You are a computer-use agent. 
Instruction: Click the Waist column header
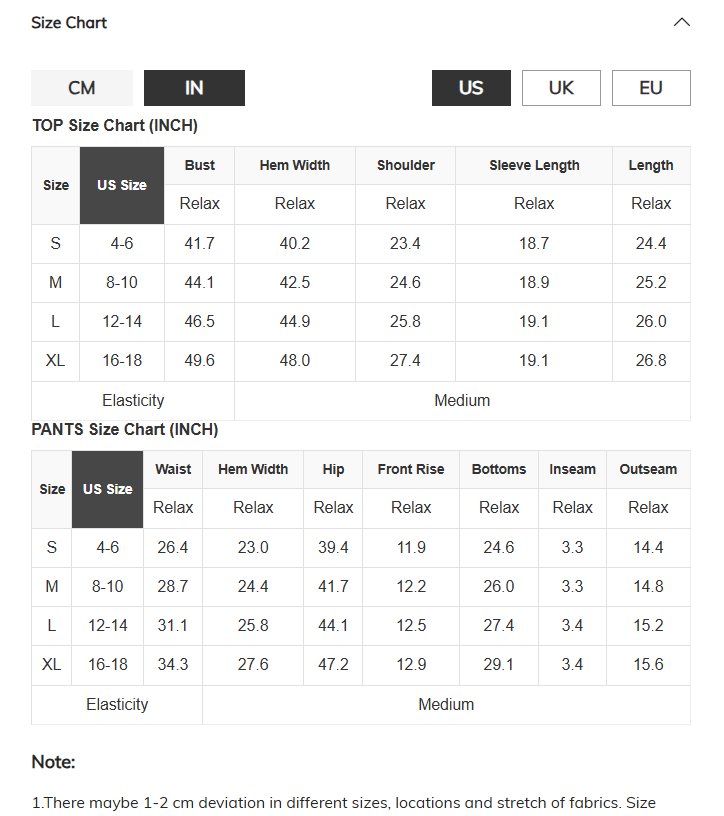coord(173,469)
